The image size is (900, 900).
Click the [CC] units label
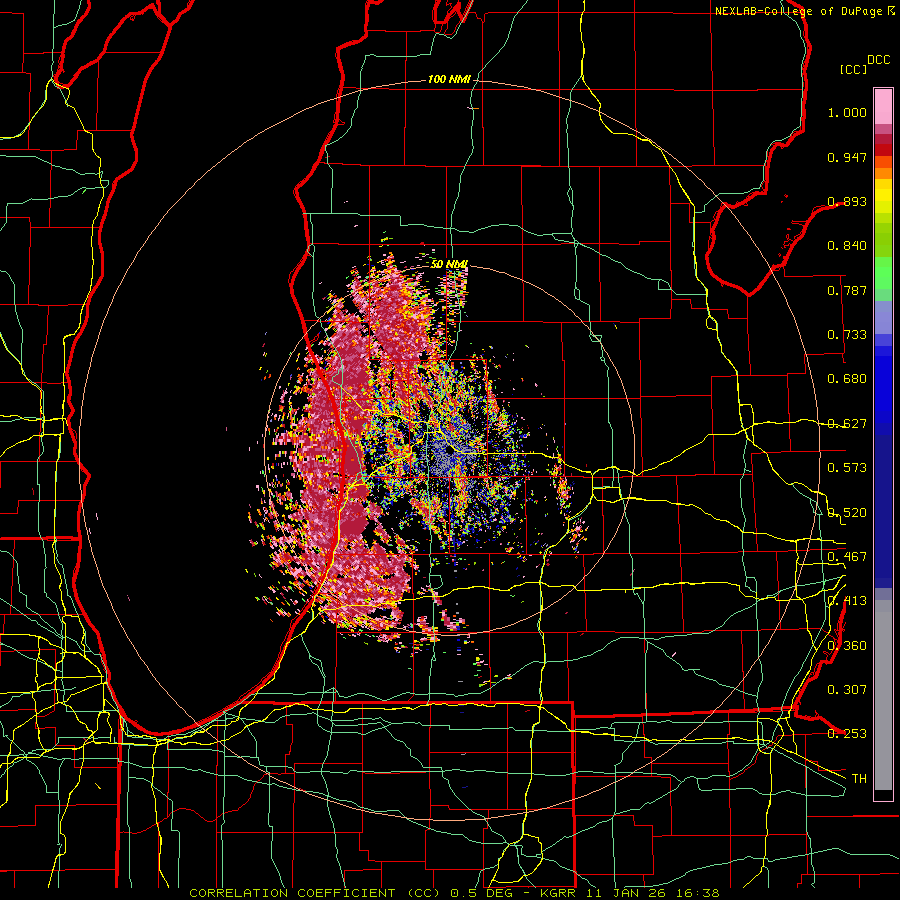point(854,69)
